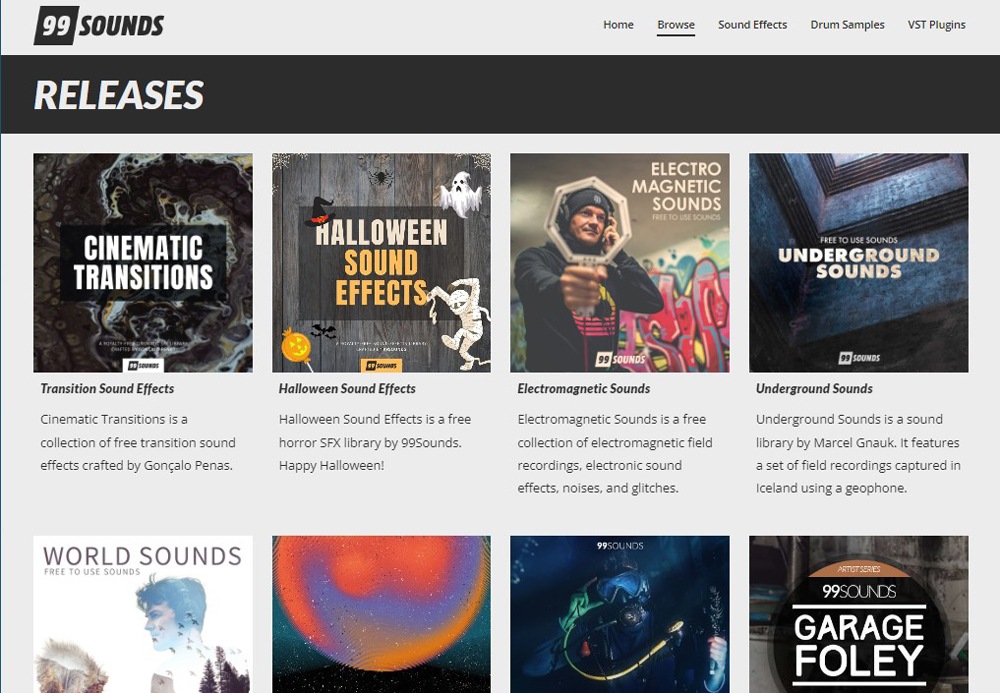
Task: Click the description mentioning Marcel Gnauk
Action: (858, 454)
